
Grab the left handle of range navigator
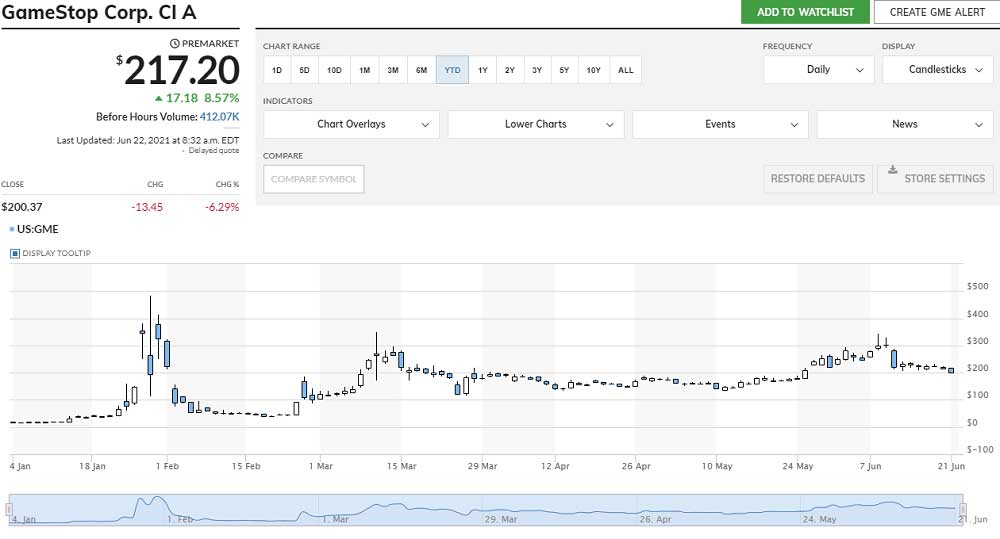tap(9, 509)
